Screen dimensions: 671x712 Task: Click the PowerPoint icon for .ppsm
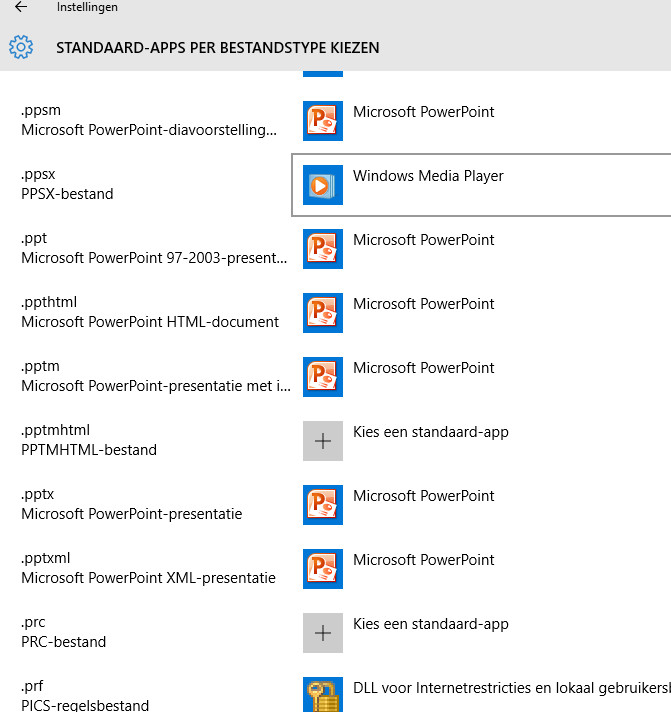tap(323, 121)
